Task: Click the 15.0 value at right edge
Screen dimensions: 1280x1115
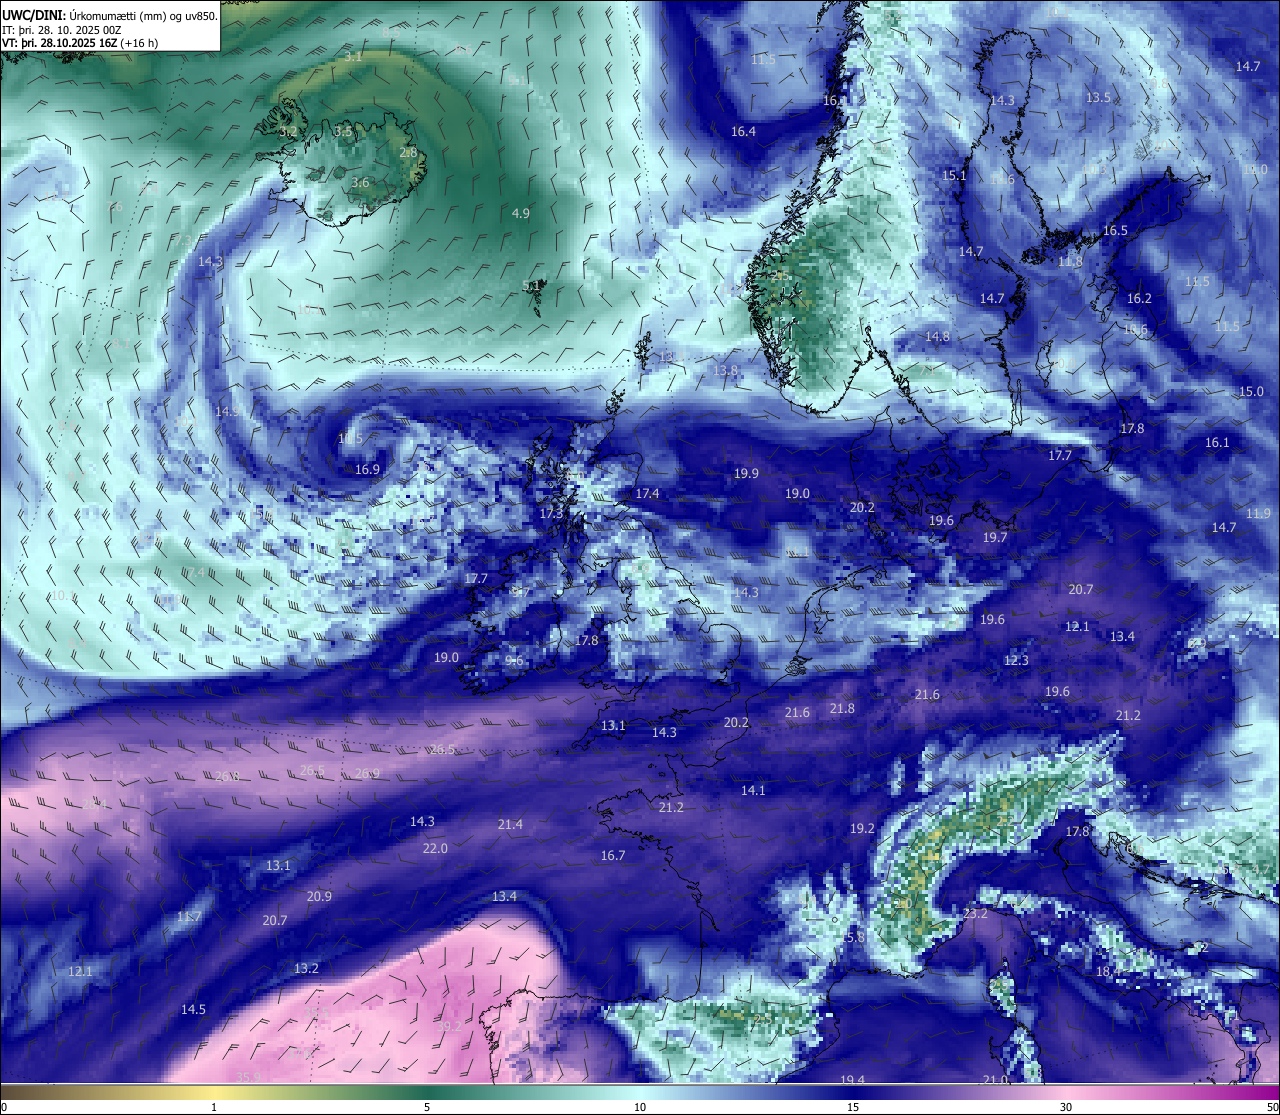Action: [1251, 391]
